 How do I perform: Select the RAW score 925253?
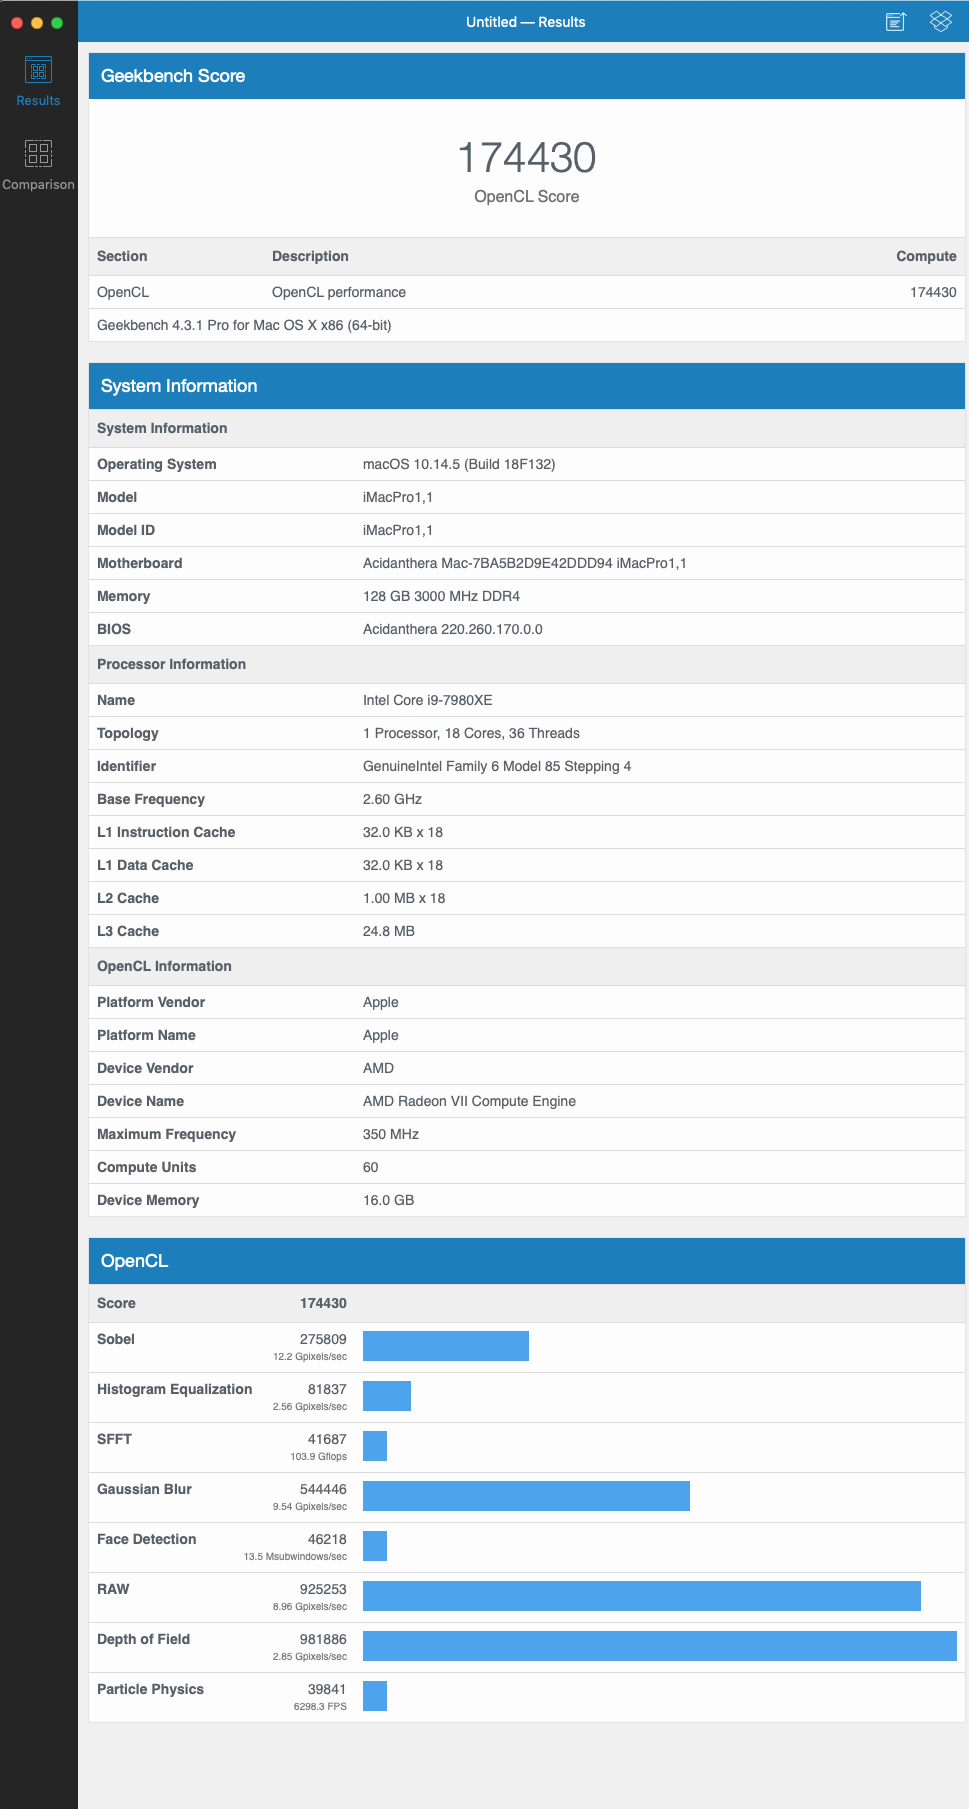point(323,1589)
